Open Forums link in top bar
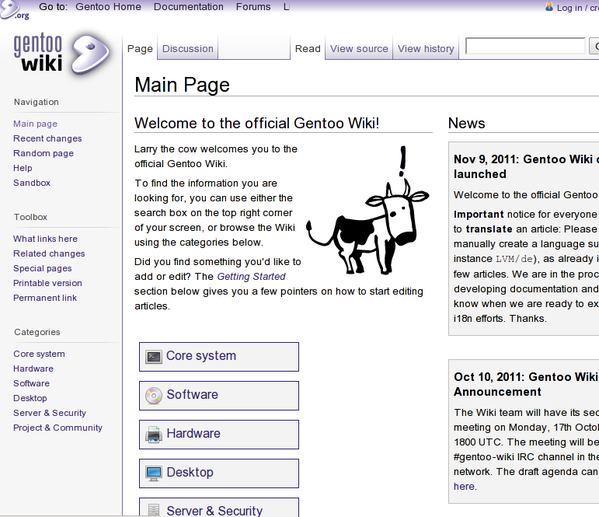The height and width of the screenshot is (517, 599). pyautogui.click(x=253, y=7)
